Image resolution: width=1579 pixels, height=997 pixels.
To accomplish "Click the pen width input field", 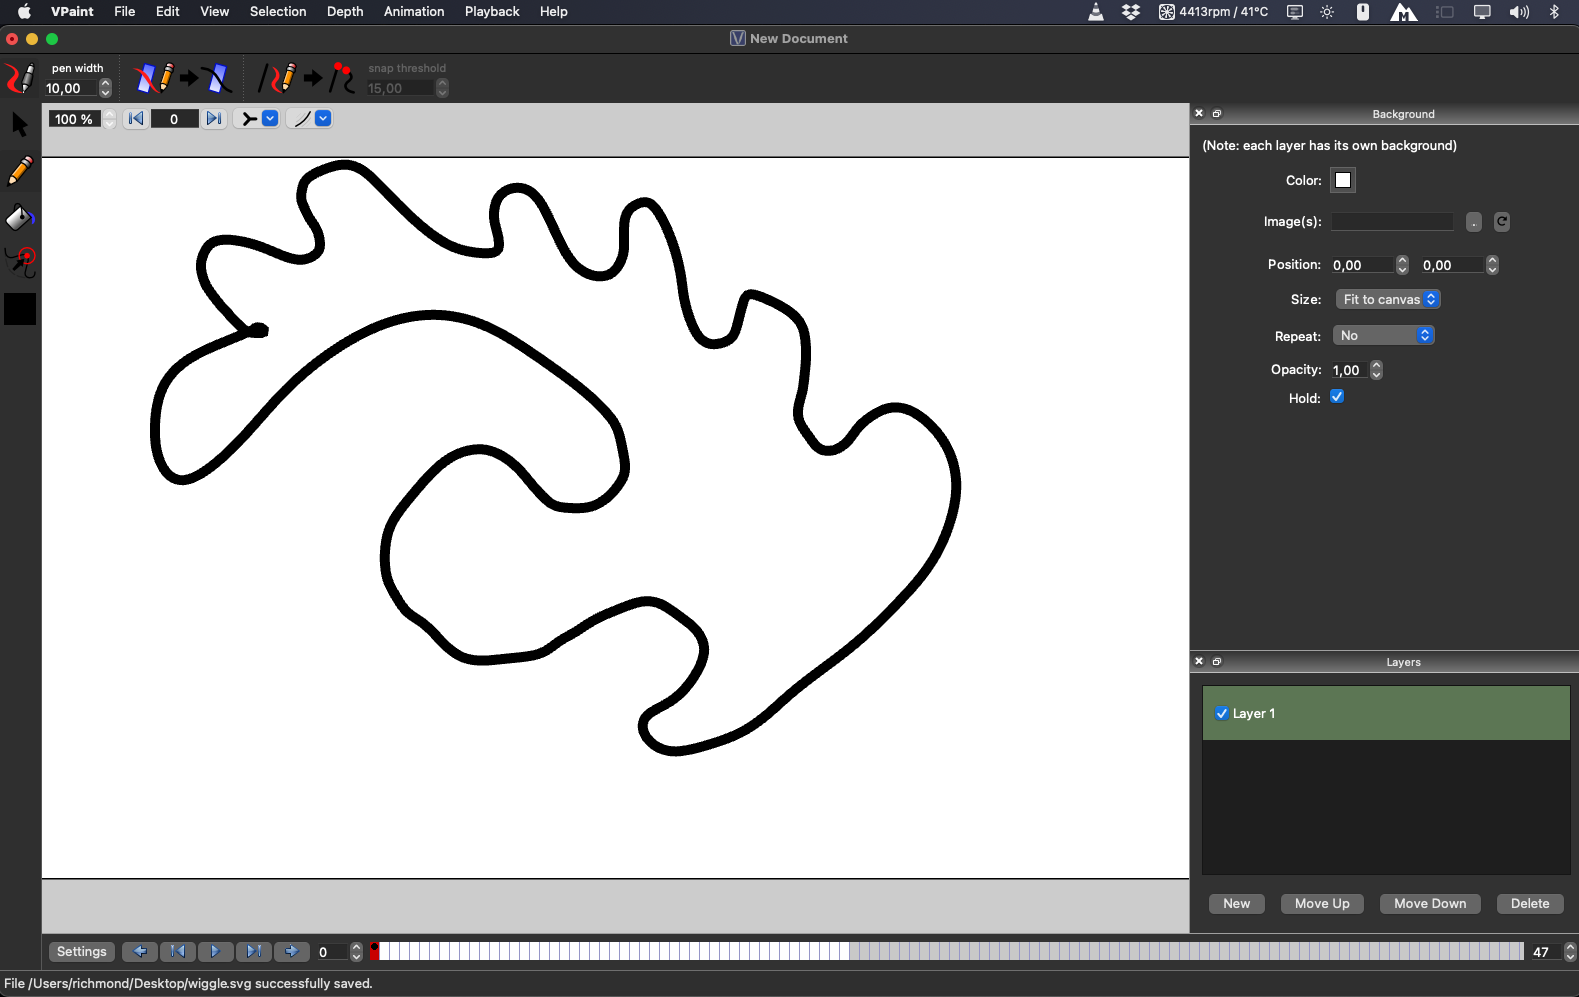I will (x=70, y=89).
